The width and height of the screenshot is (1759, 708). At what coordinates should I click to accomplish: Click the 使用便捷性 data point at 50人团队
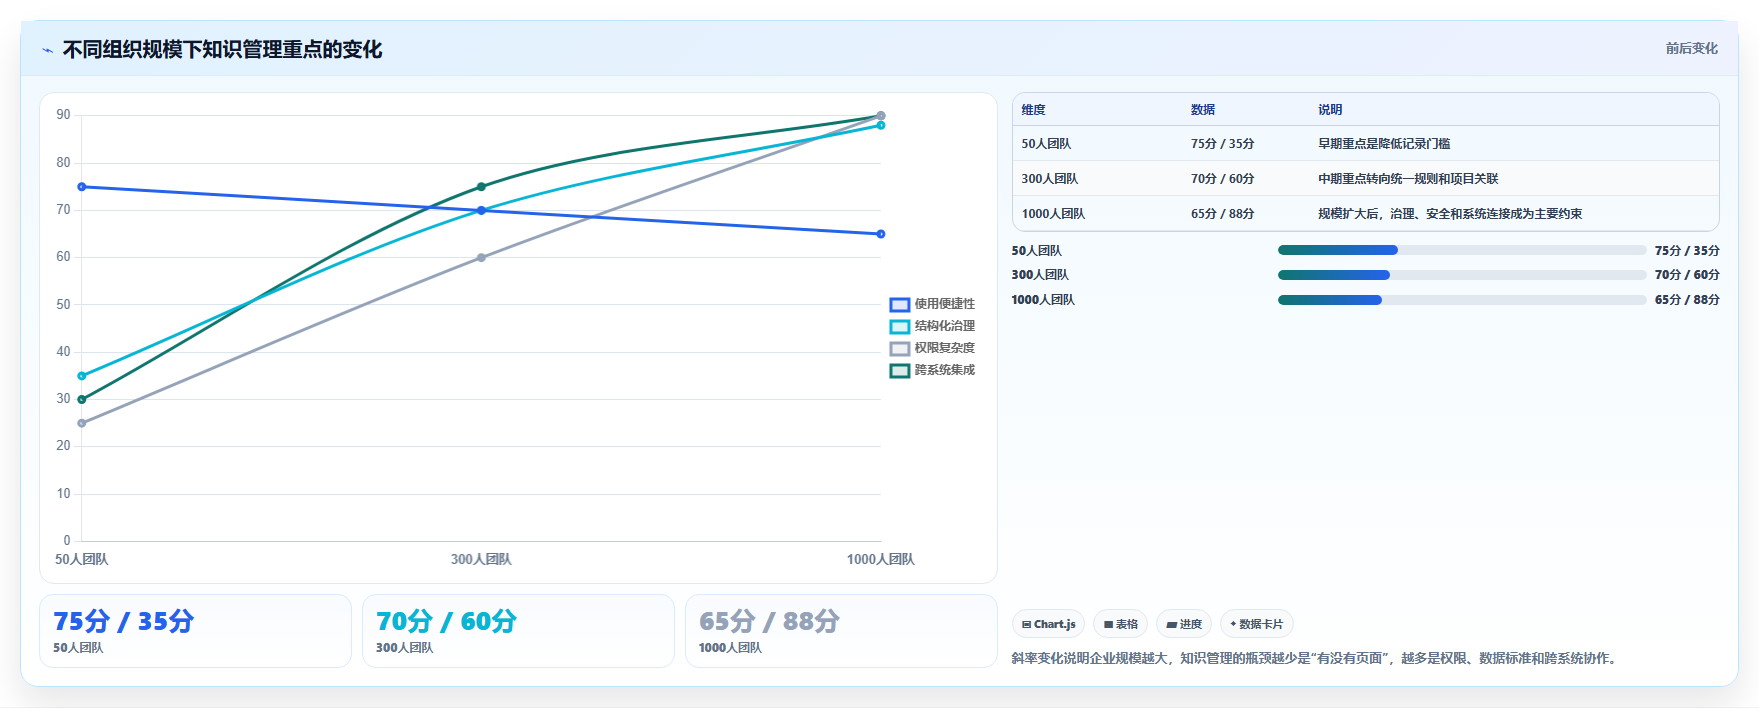[82, 187]
